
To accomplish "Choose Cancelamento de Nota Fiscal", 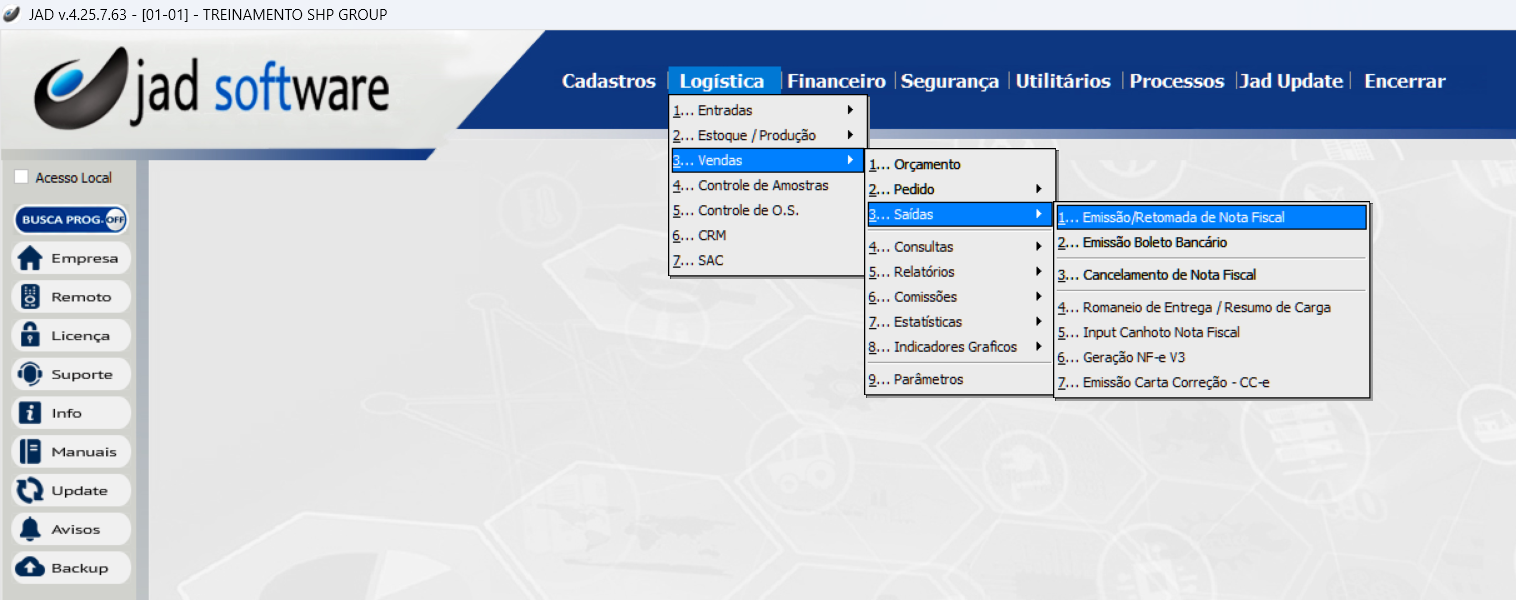I will click(x=1169, y=275).
